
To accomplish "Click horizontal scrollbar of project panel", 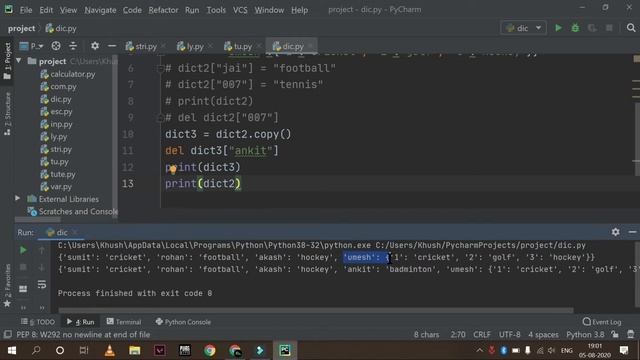I will click(38, 220).
